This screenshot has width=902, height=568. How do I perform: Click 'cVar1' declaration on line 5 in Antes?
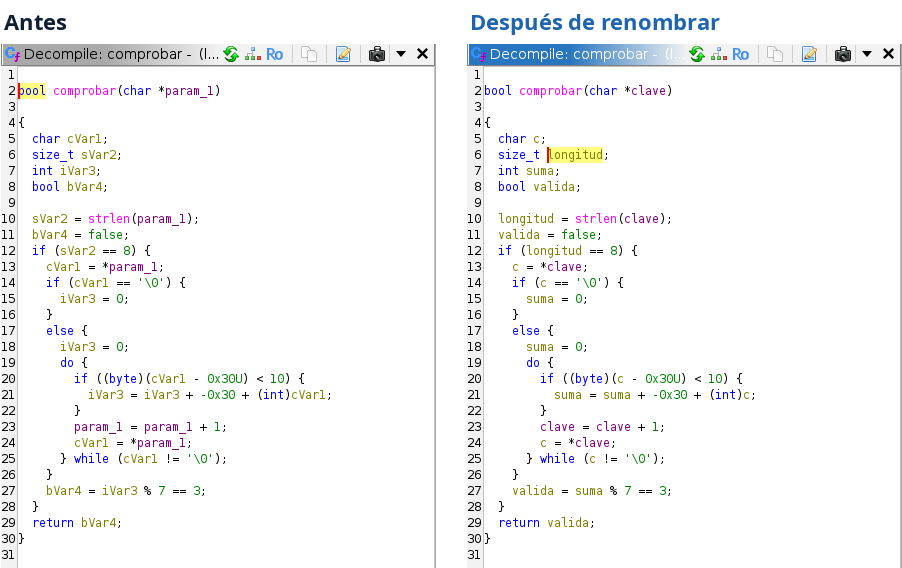85,139
